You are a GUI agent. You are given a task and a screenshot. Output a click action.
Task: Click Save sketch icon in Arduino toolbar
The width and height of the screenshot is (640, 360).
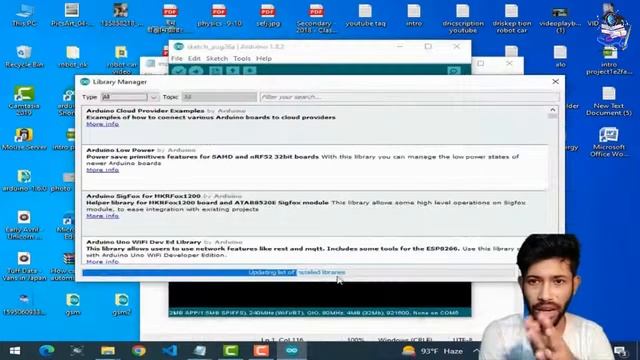[249, 71]
